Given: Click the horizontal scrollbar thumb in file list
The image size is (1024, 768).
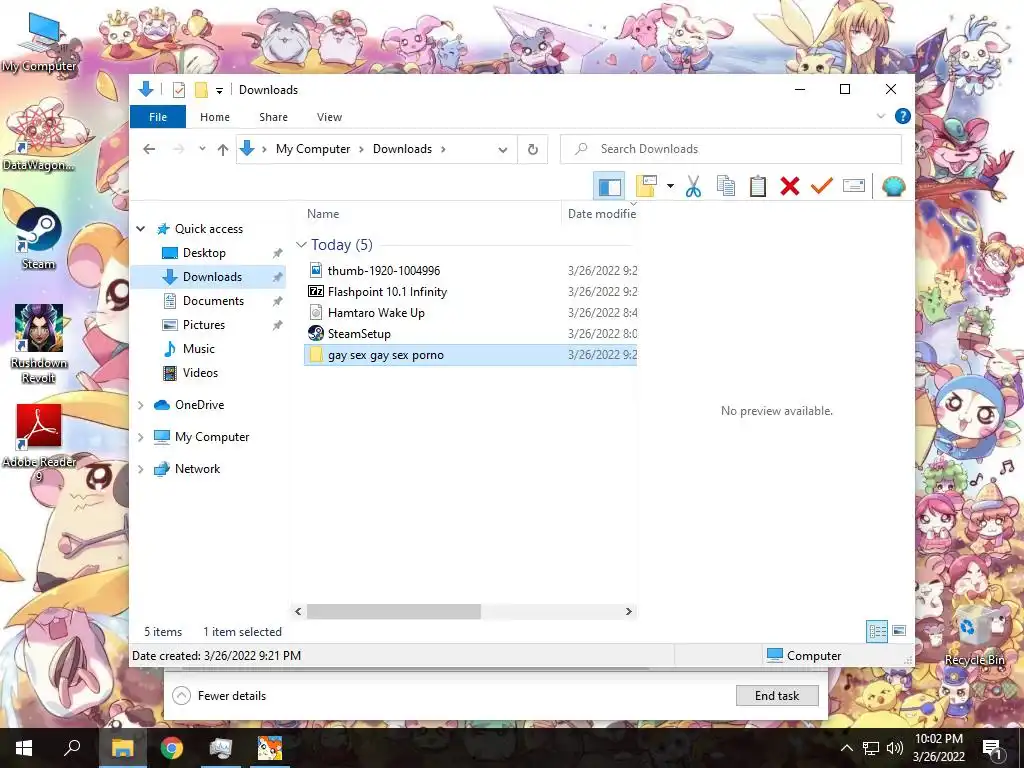Looking at the screenshot, I should (394, 611).
